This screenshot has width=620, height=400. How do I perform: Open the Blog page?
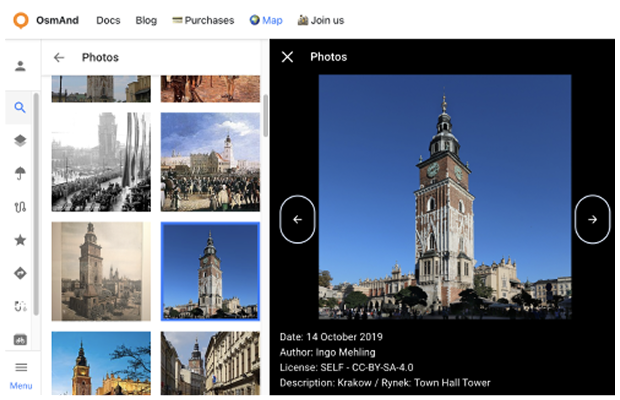[146, 20]
